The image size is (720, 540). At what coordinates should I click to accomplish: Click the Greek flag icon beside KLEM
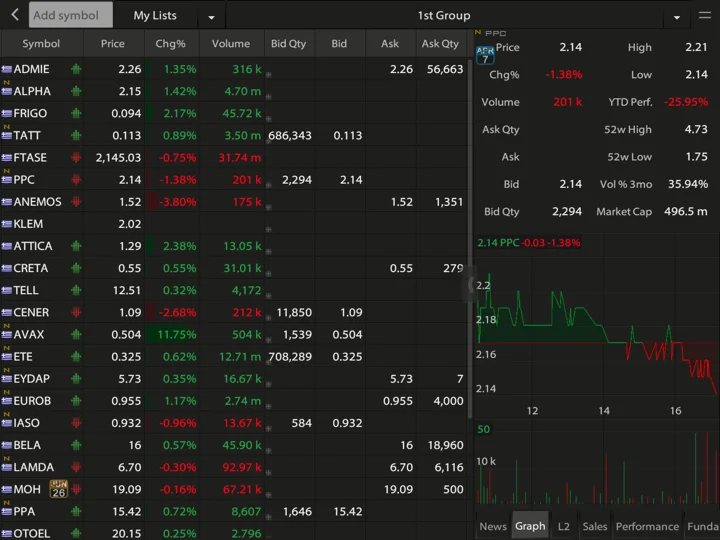click(6, 224)
